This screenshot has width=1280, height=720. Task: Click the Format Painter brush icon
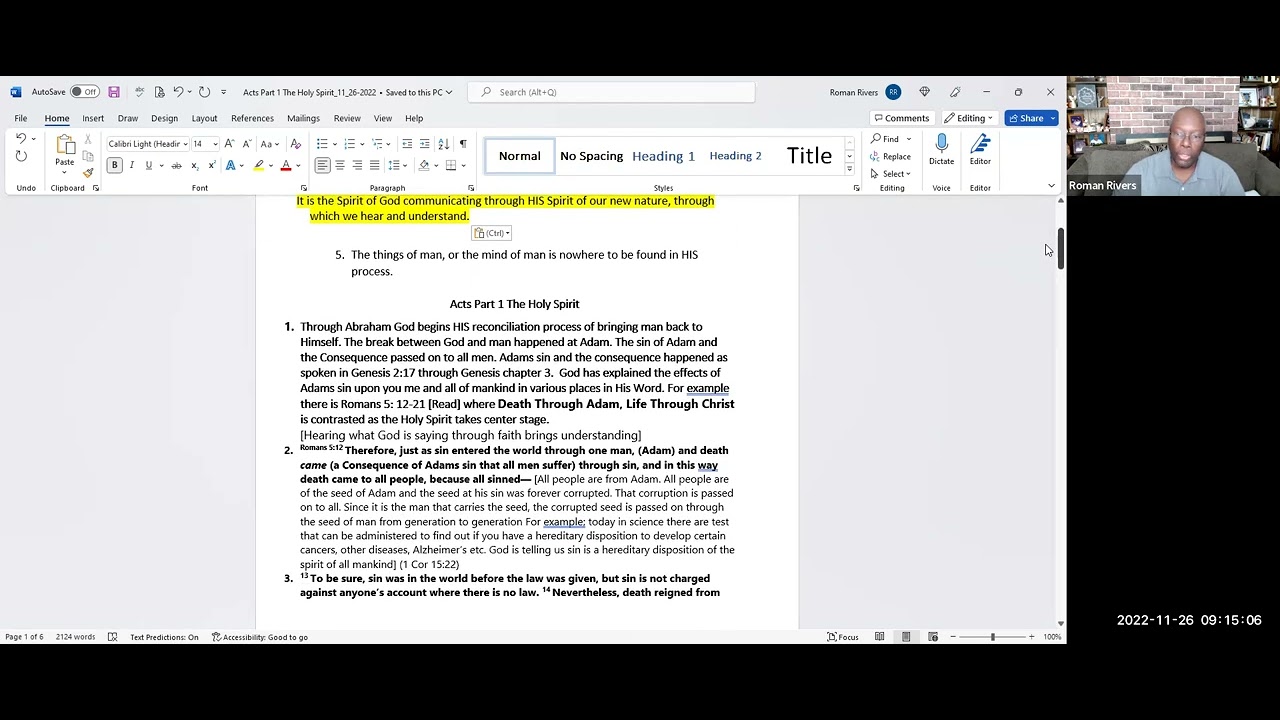click(88, 172)
